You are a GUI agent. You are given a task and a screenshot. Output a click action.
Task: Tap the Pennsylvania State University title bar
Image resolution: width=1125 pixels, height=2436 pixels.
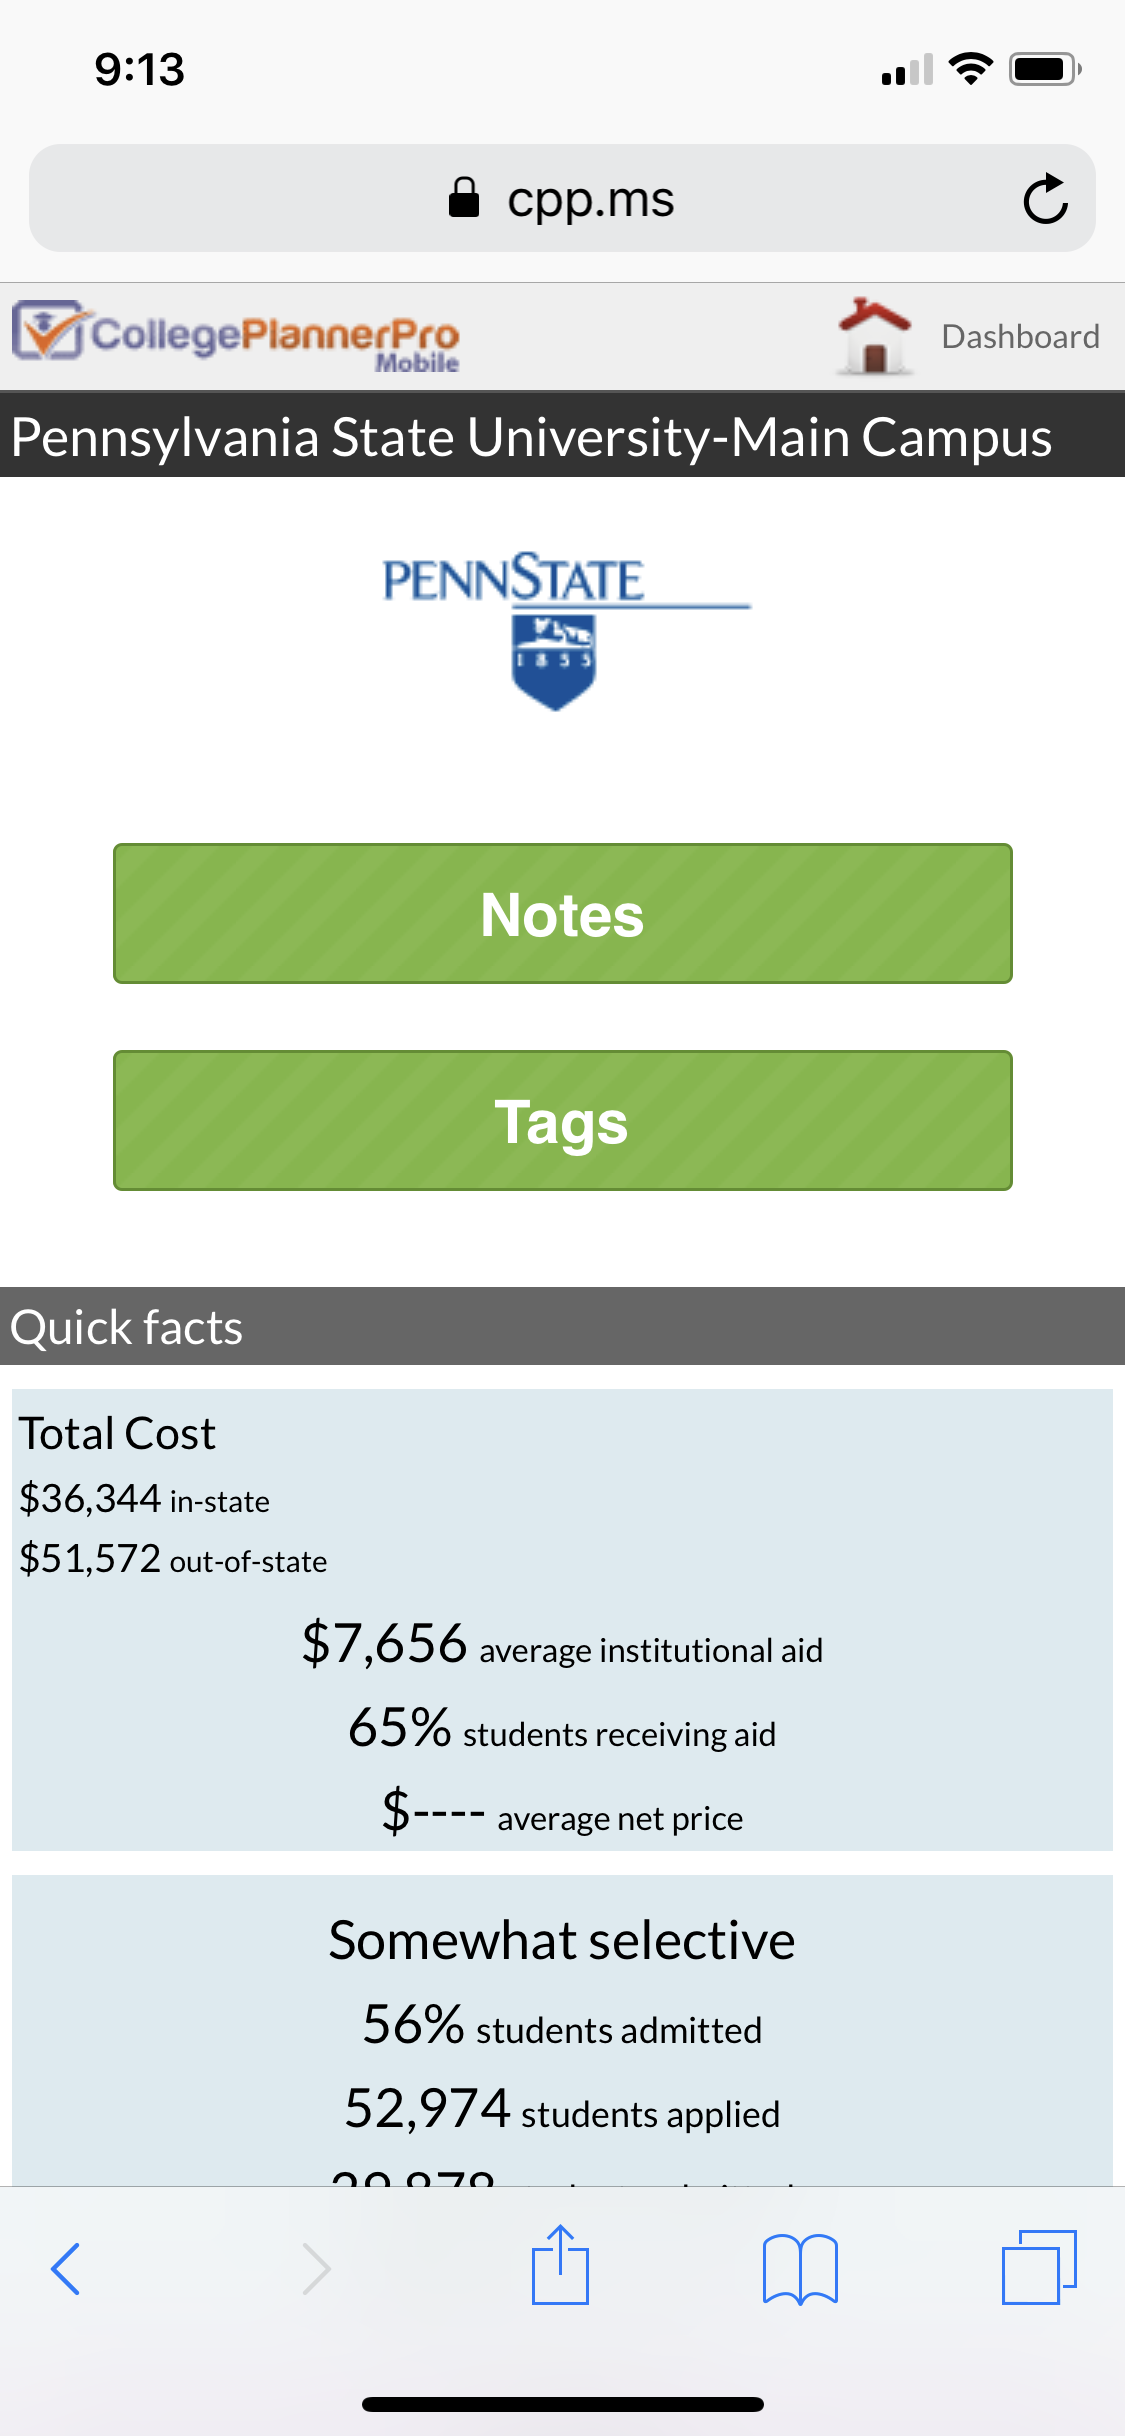pyautogui.click(x=562, y=435)
